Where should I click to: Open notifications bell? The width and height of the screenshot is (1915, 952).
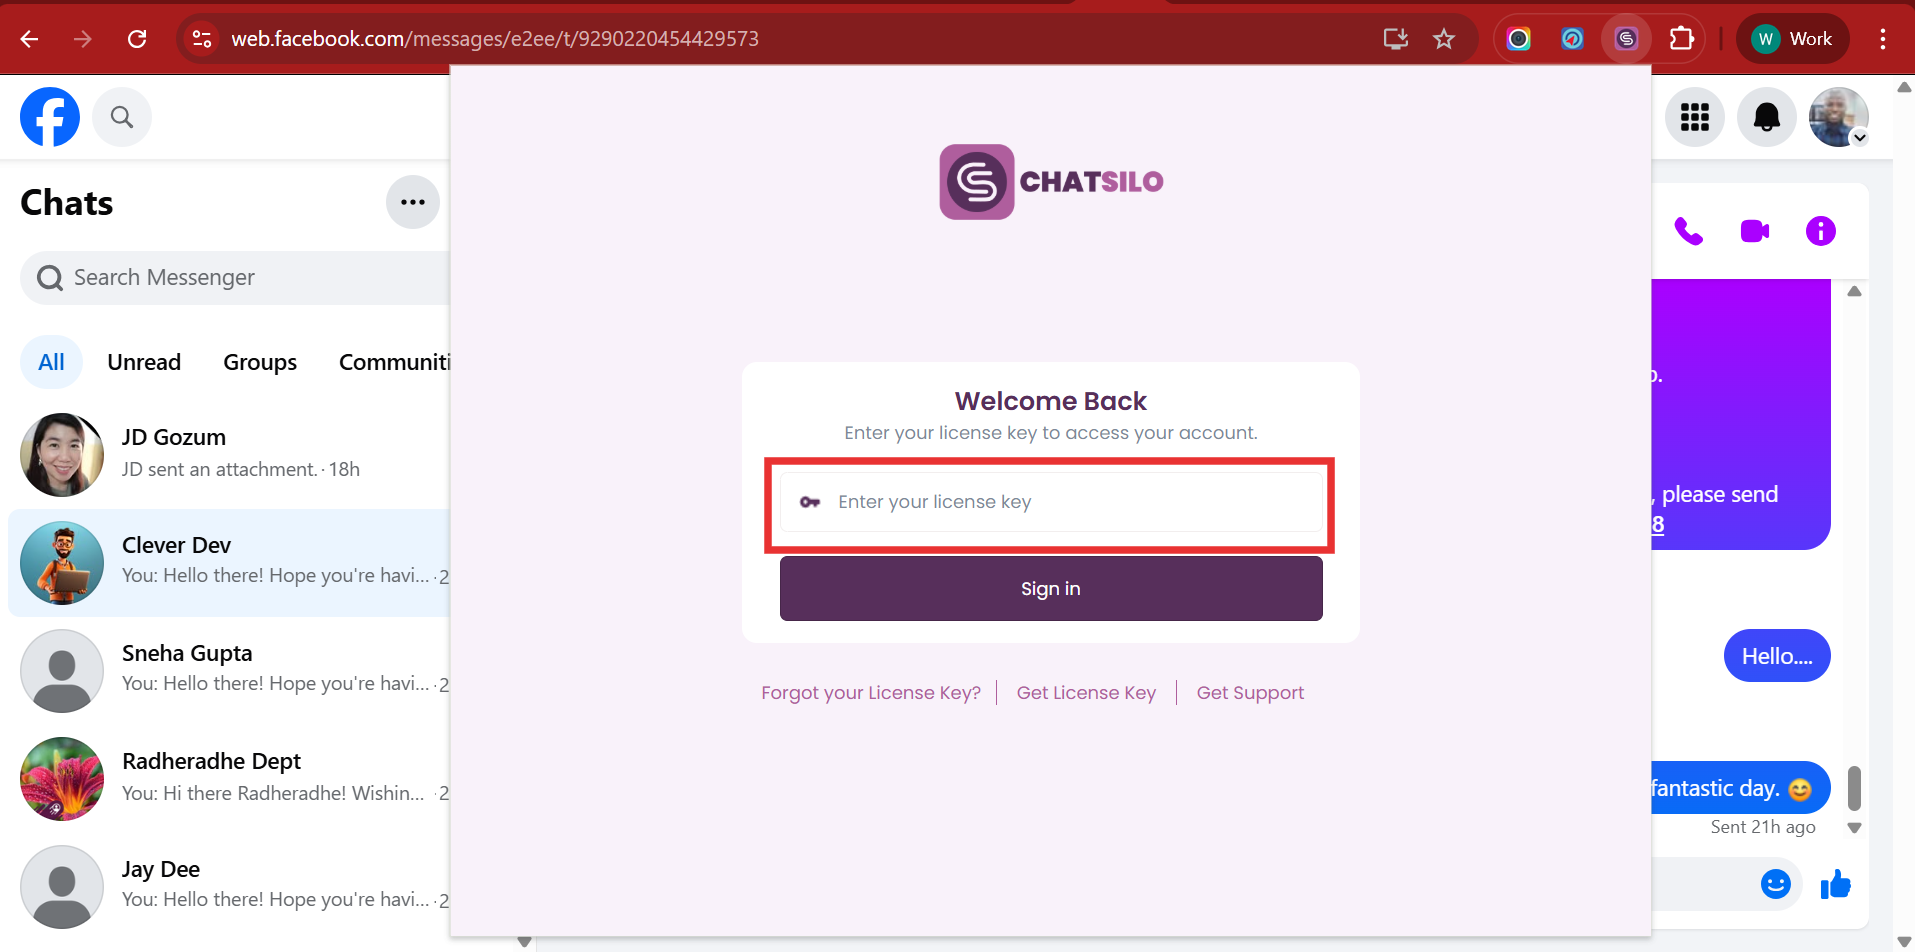(x=1767, y=117)
